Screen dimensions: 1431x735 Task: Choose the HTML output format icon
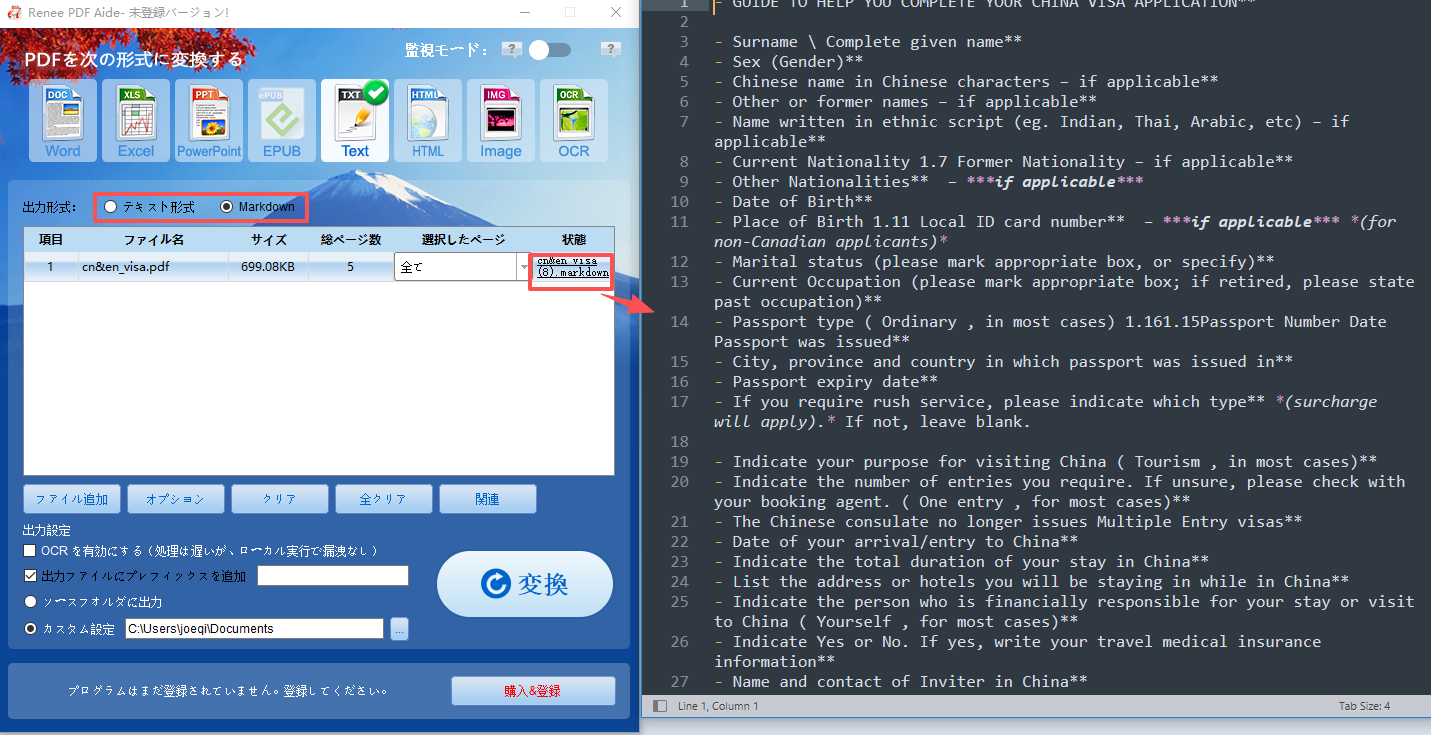[428, 121]
